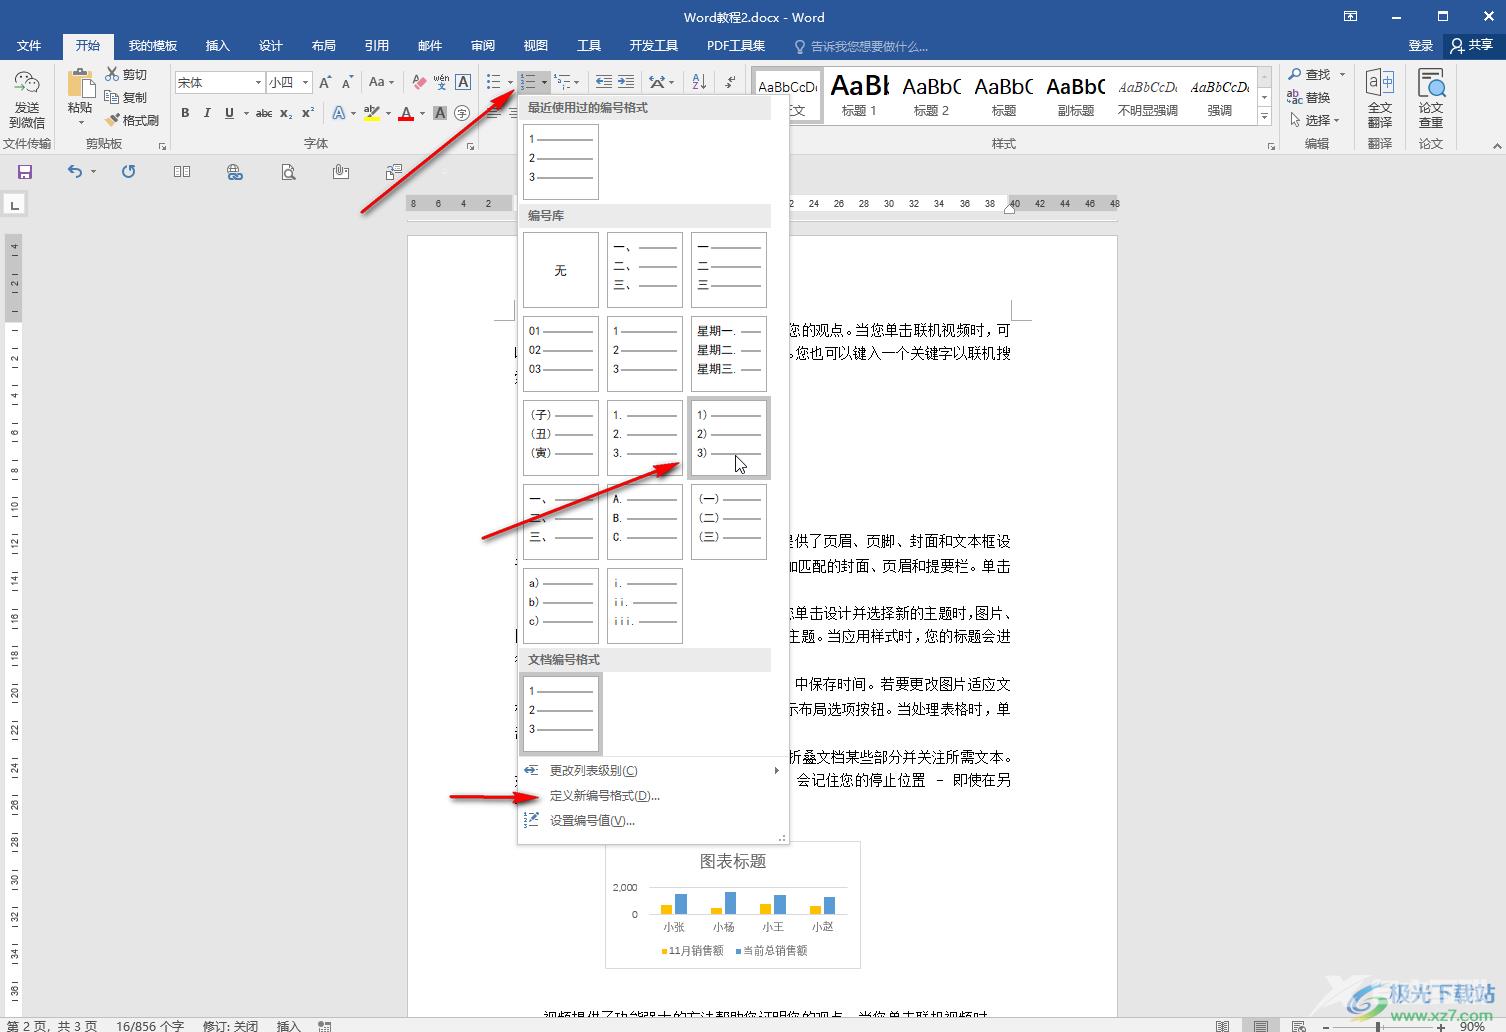The width and height of the screenshot is (1506, 1032).
Task: Toggle Print Layout view in status bar
Action: pyautogui.click(x=1261, y=1026)
